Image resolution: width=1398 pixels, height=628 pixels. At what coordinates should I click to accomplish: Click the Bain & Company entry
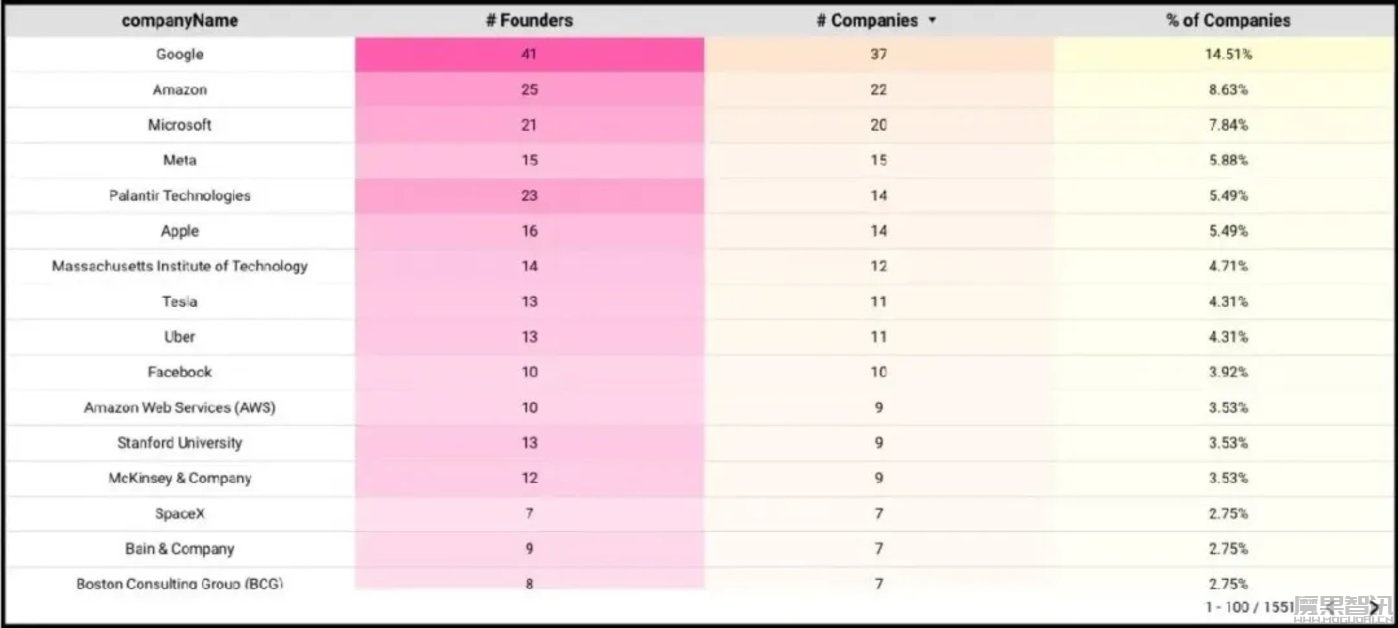180,548
